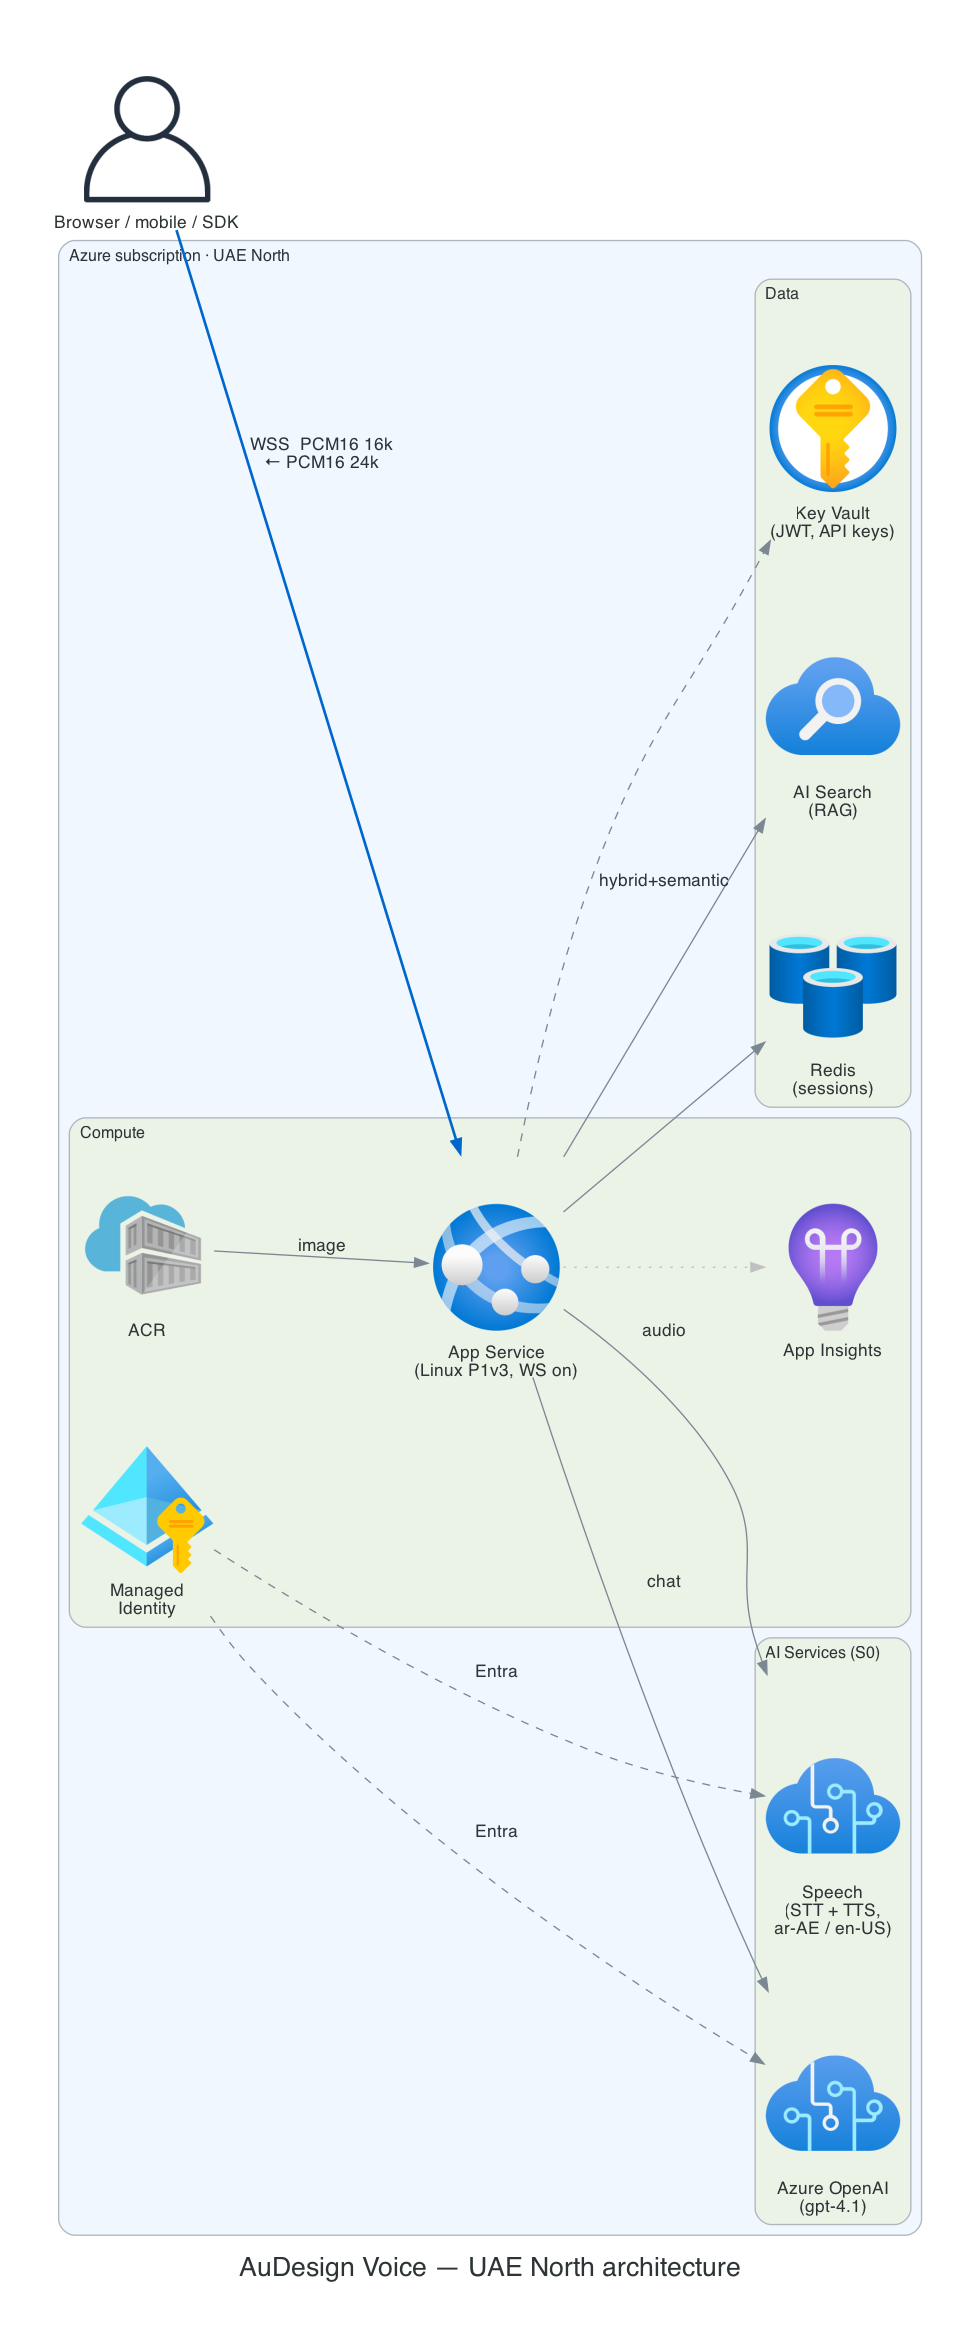The image size is (980, 2333).
Task: Click the 'App Service (Linux P1v3, WS on)' caption
Action: [496, 1361]
